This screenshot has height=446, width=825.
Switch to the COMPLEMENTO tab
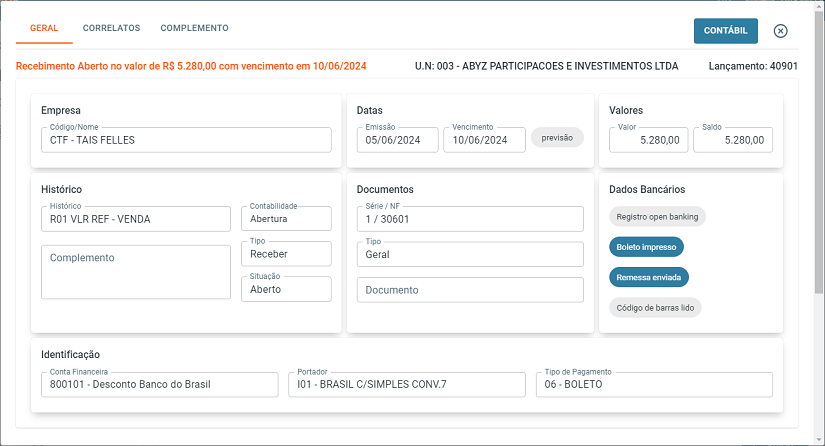pyautogui.click(x=194, y=28)
